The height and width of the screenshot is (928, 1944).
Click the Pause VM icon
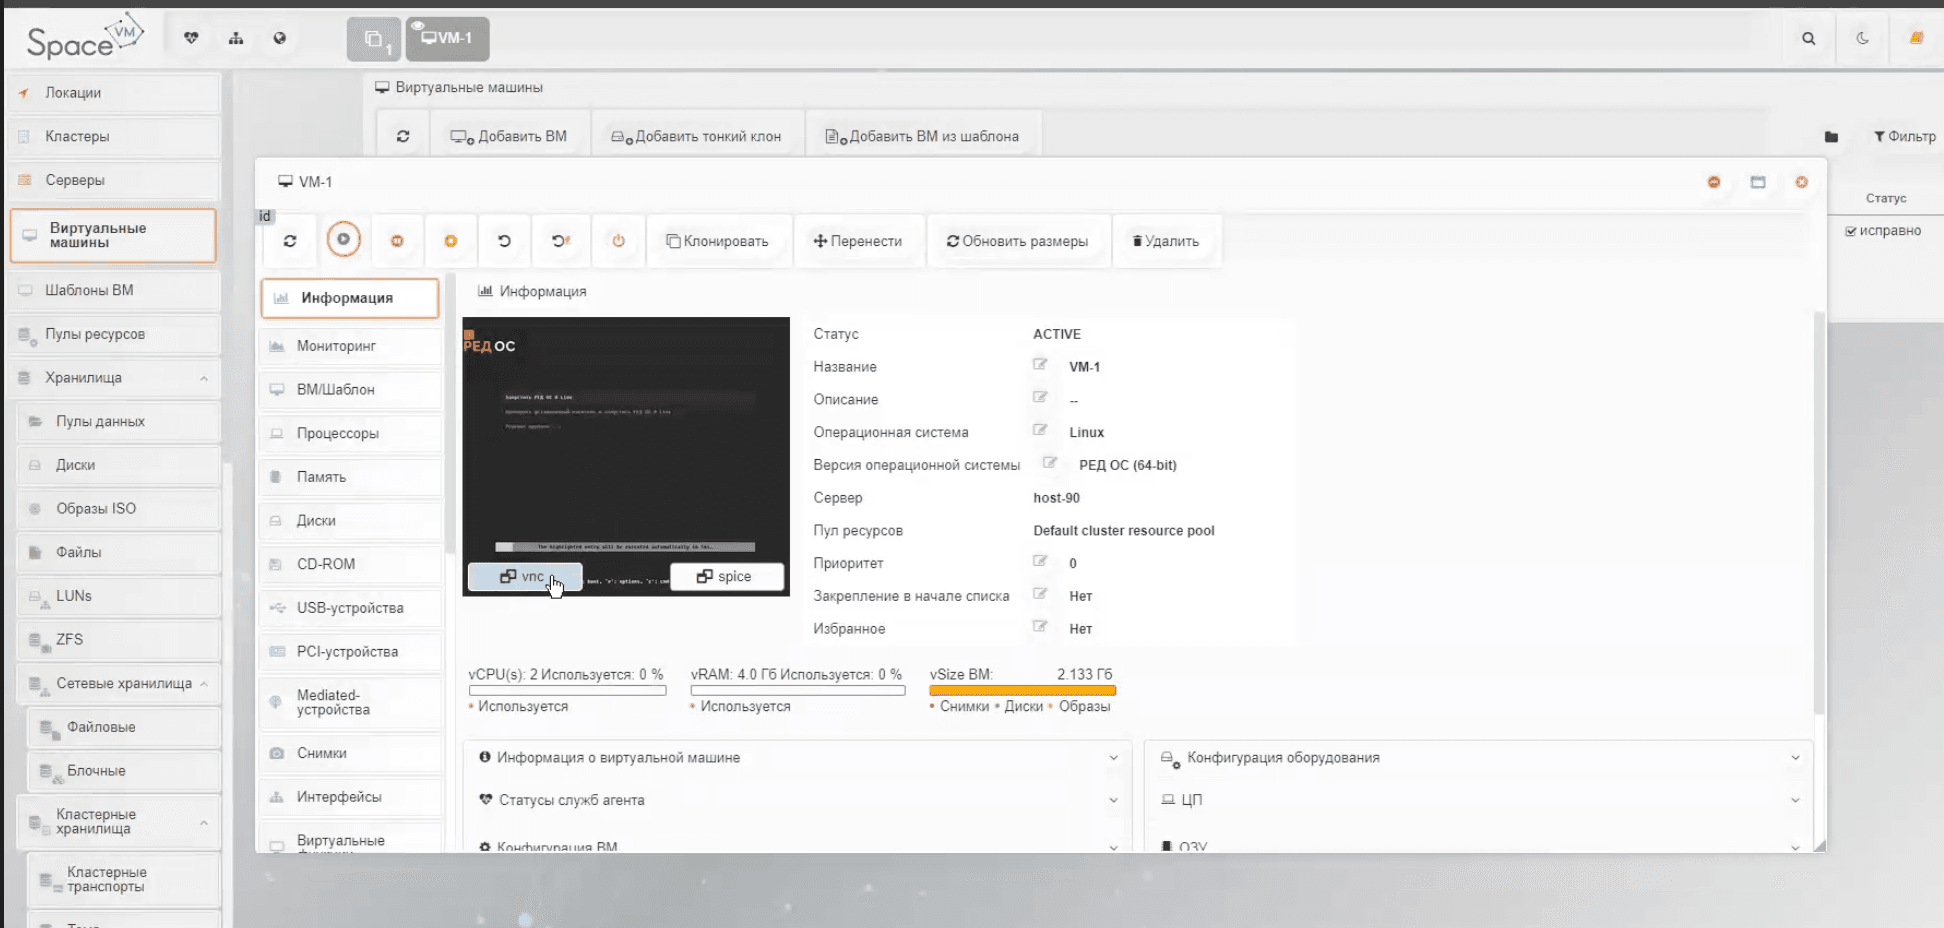[x=396, y=240]
